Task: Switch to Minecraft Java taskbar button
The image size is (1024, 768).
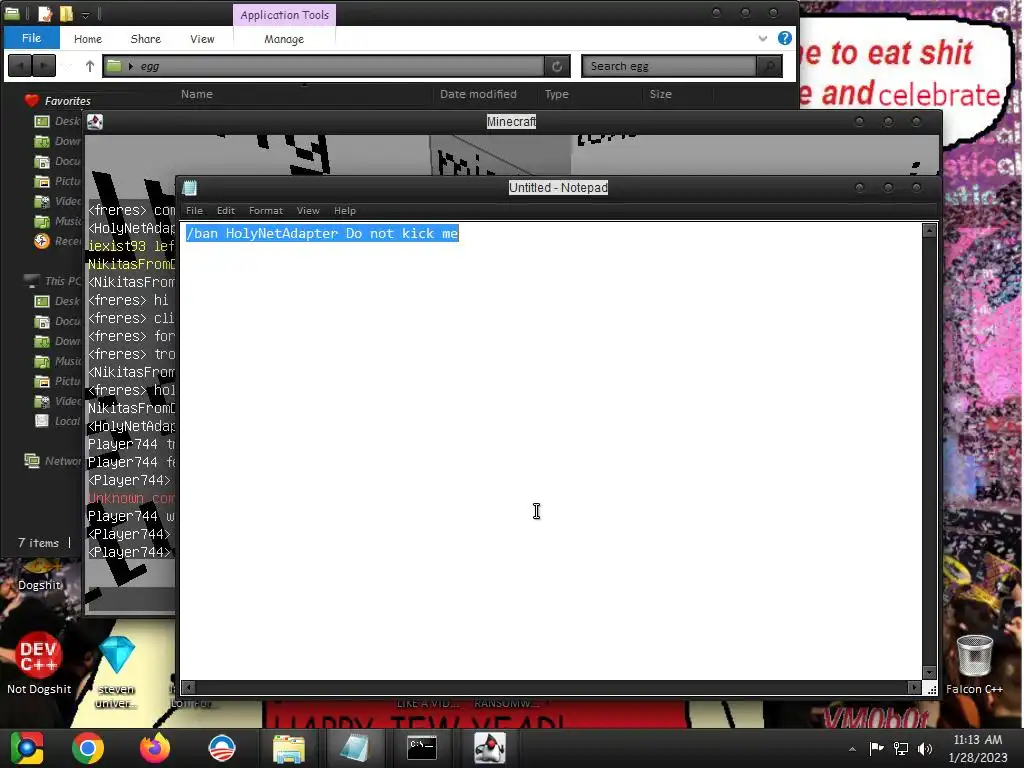Action: coord(489,748)
